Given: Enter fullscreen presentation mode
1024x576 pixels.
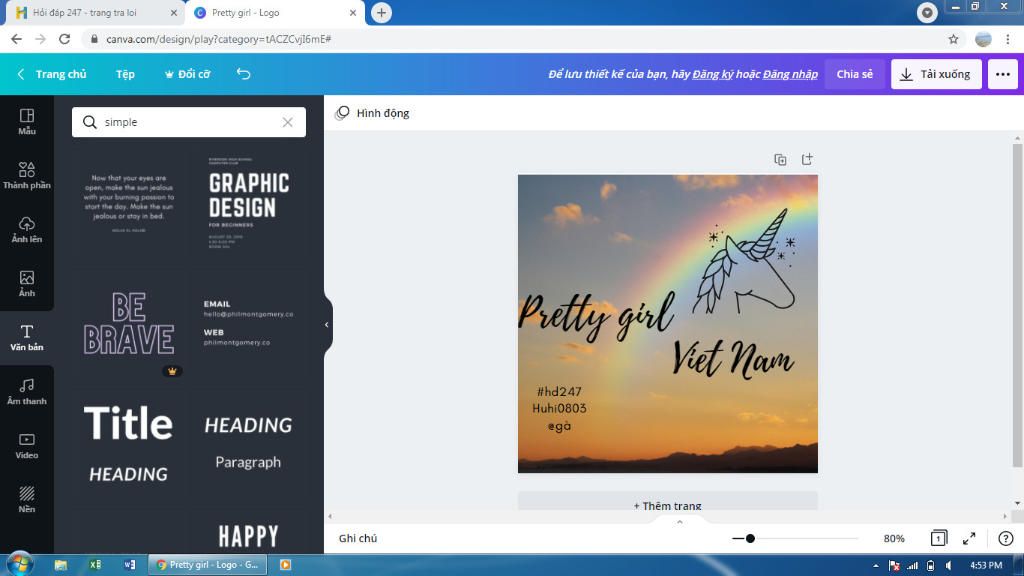Looking at the screenshot, I should pos(969,539).
